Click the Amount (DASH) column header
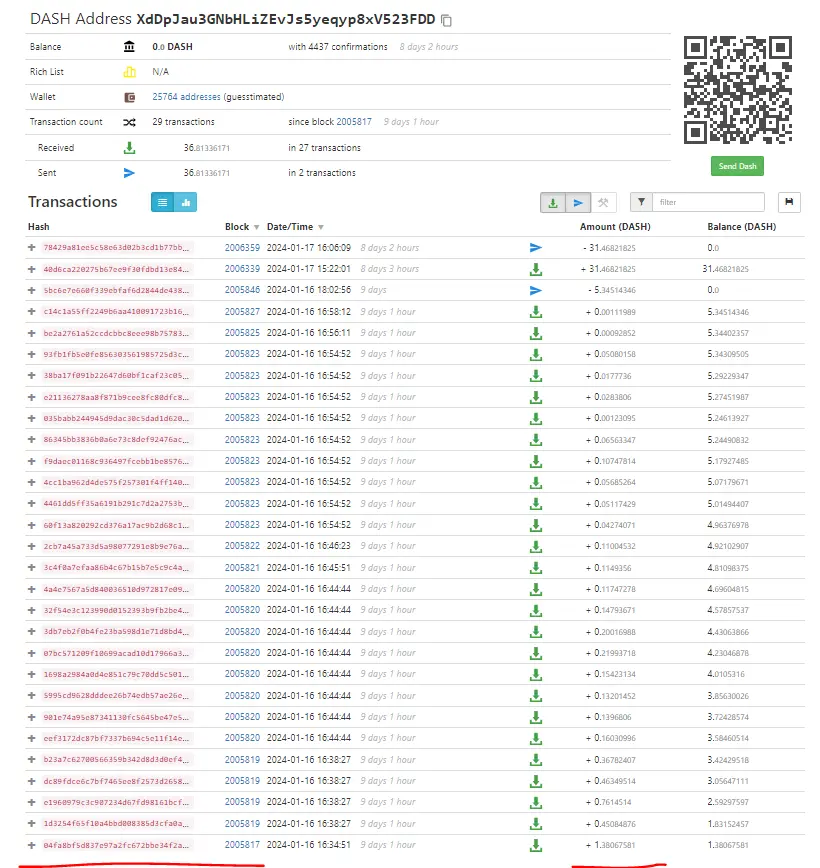 pyautogui.click(x=615, y=227)
